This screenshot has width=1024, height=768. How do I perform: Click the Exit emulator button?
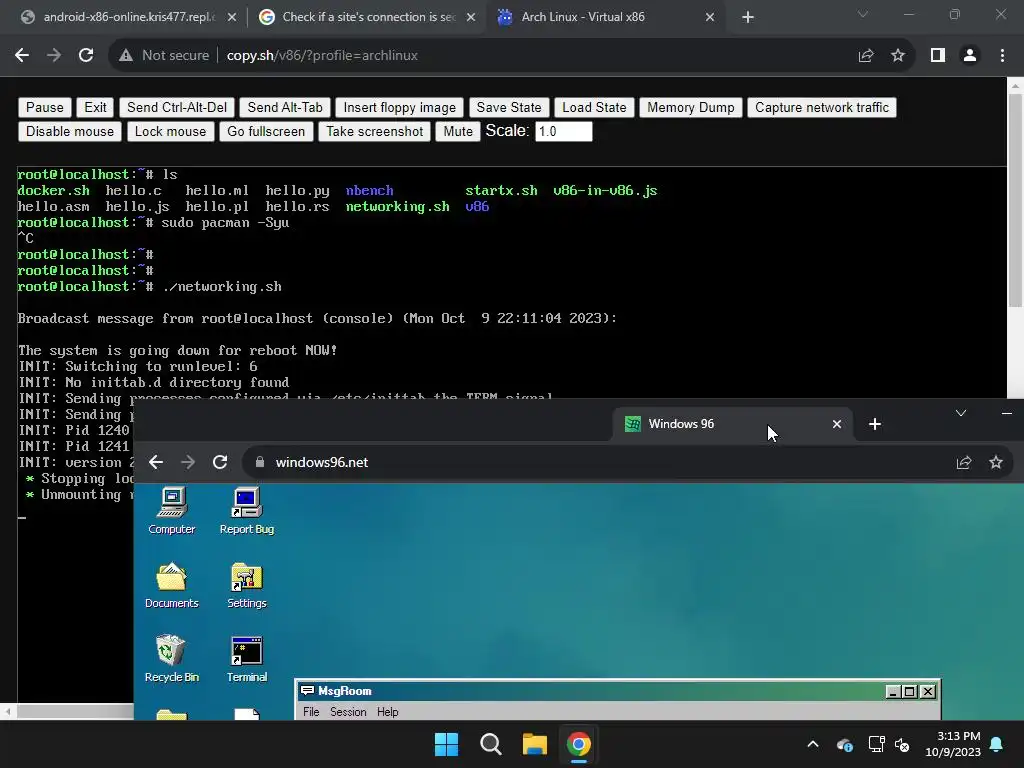coord(95,107)
